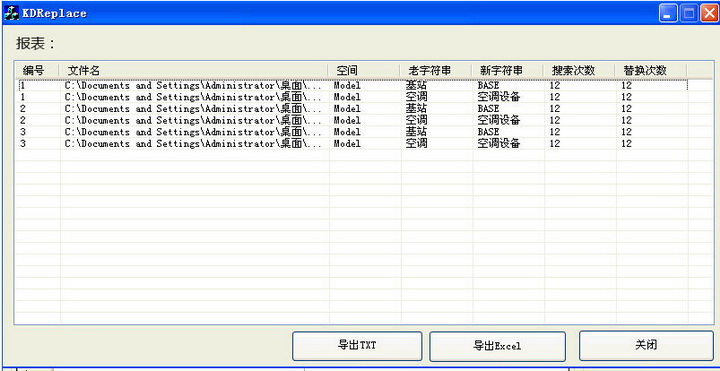This screenshot has height=371, width=720.
Task: Click the 替换次数 value 12 in file 1's 空调 row
Action: (x=626, y=97)
